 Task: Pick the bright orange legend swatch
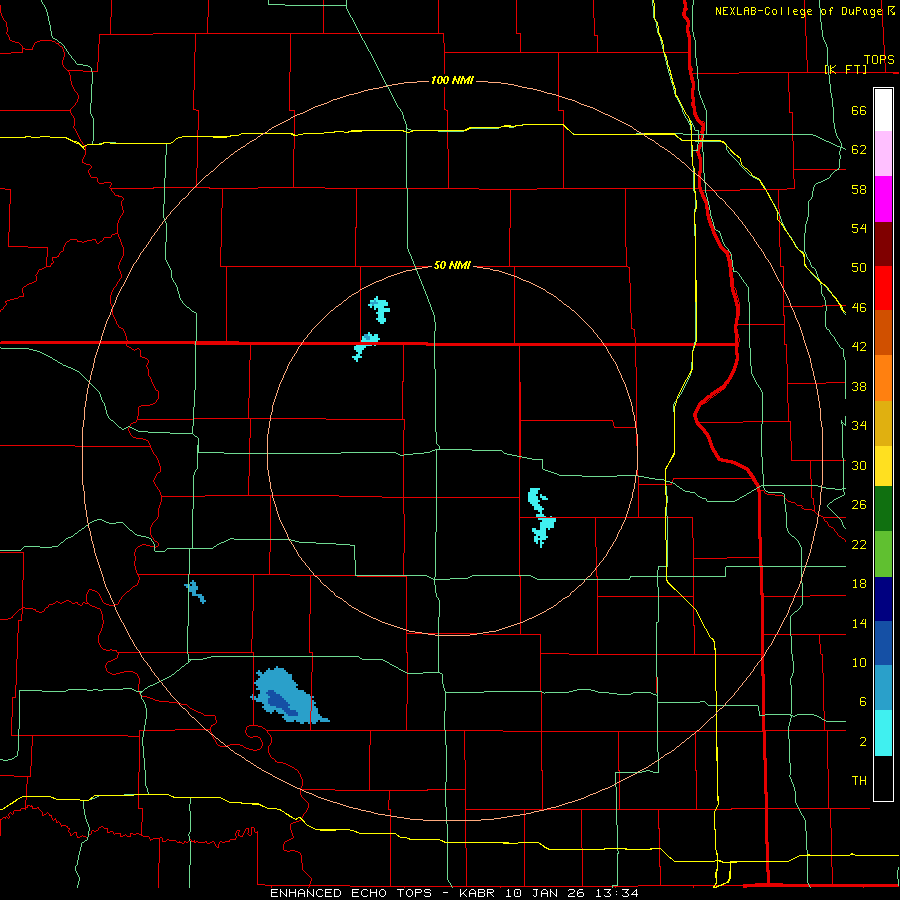pyautogui.click(x=883, y=378)
